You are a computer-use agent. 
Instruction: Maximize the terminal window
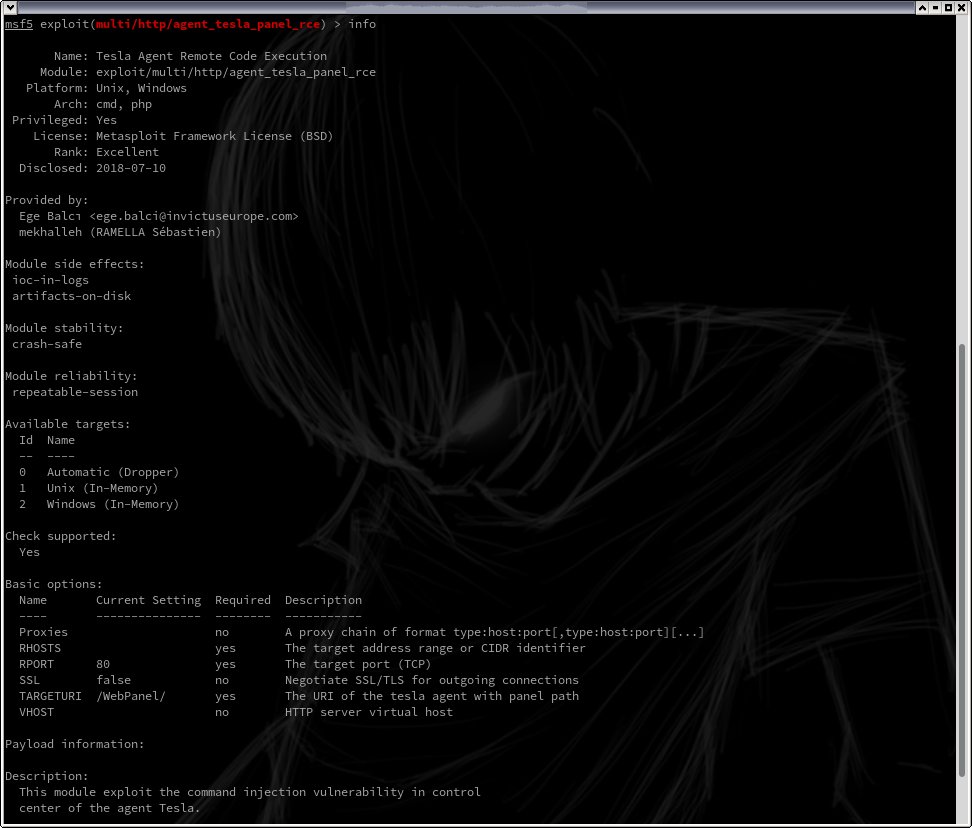(x=948, y=7)
